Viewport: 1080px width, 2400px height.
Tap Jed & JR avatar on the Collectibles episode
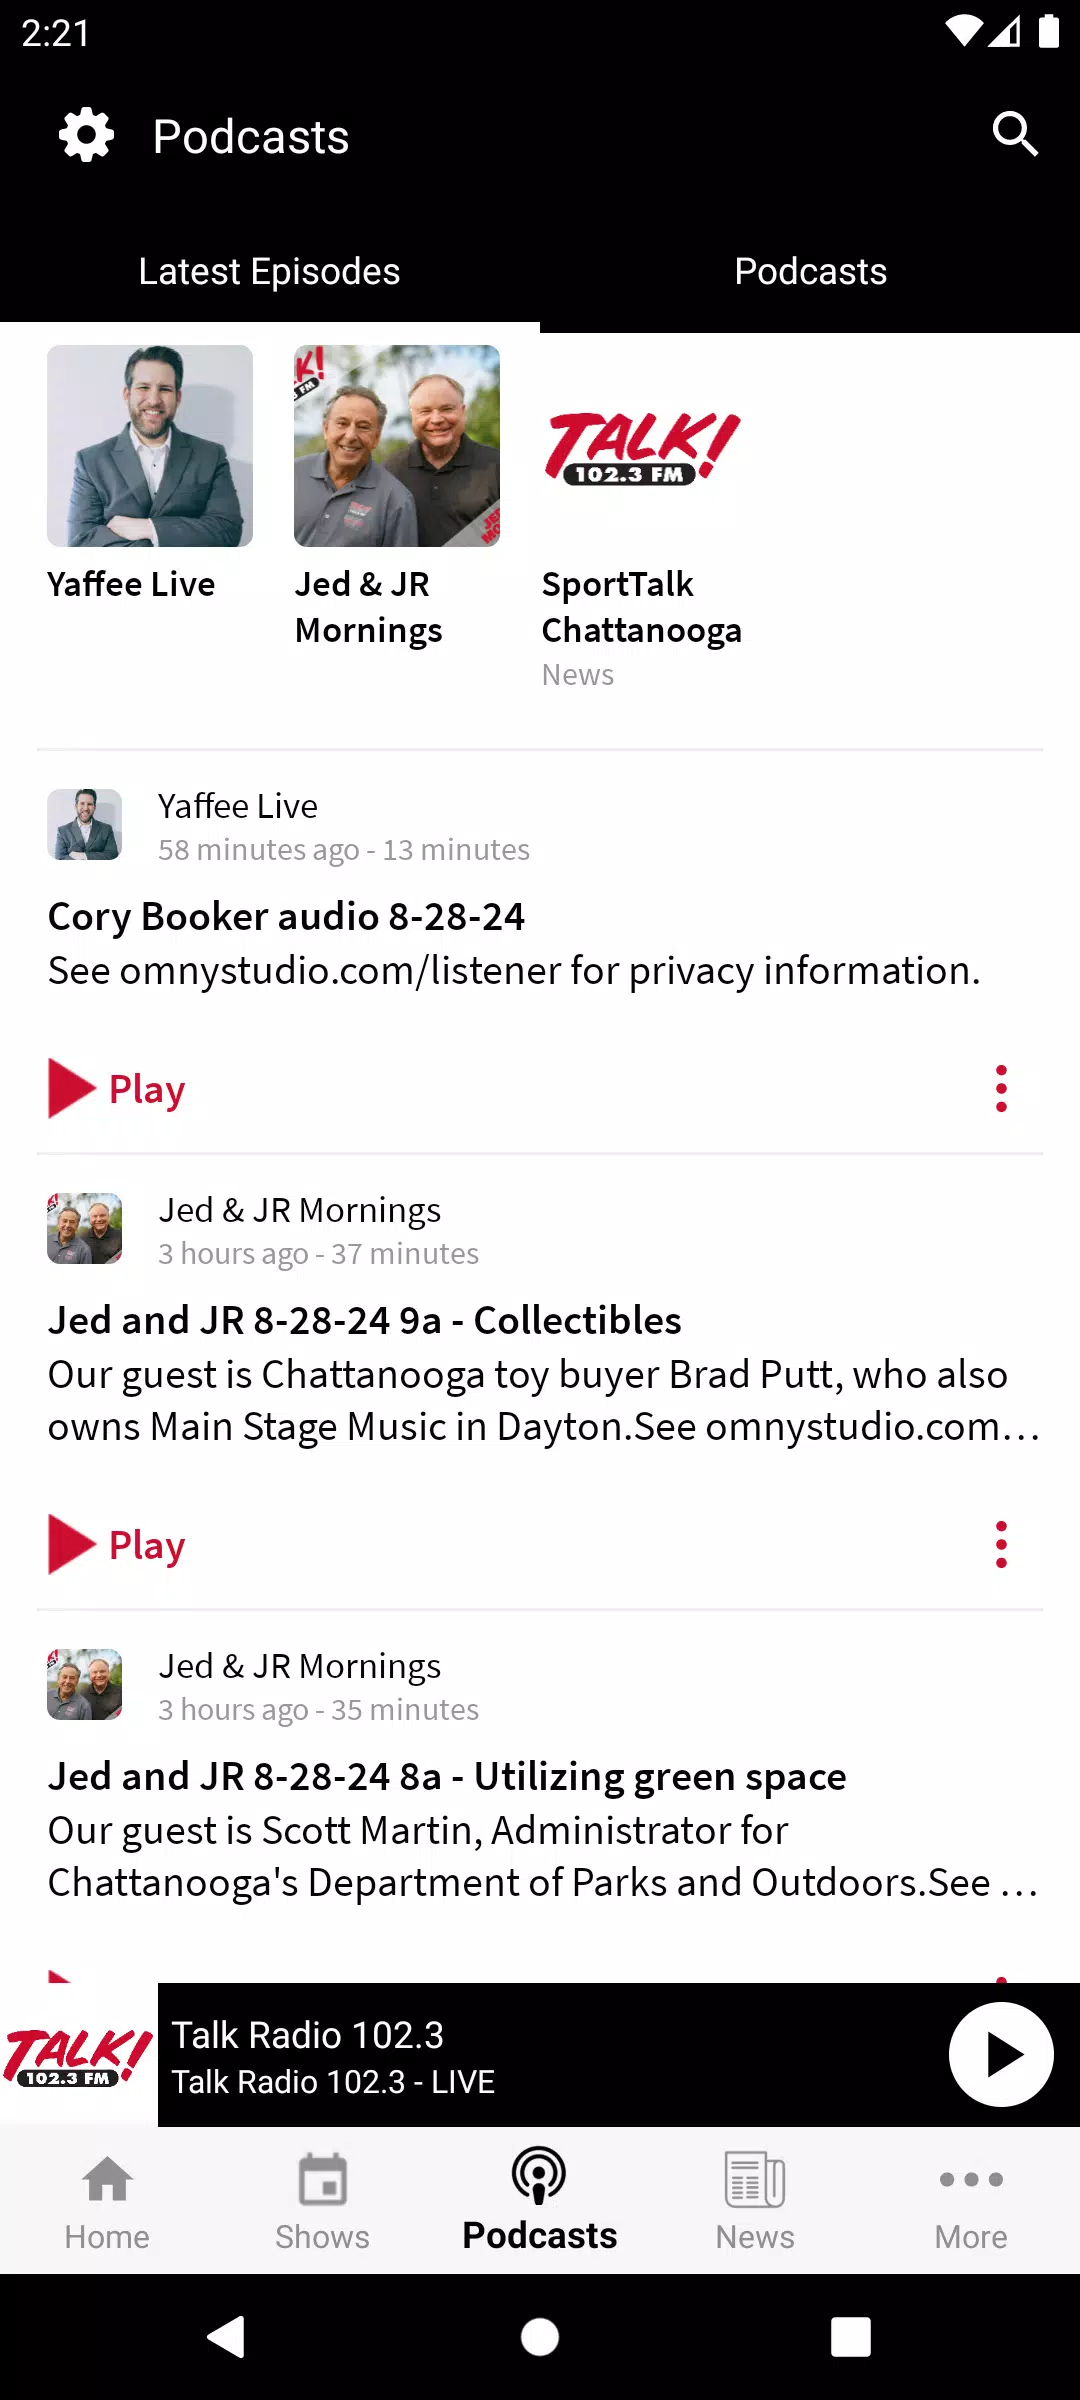click(x=85, y=1229)
